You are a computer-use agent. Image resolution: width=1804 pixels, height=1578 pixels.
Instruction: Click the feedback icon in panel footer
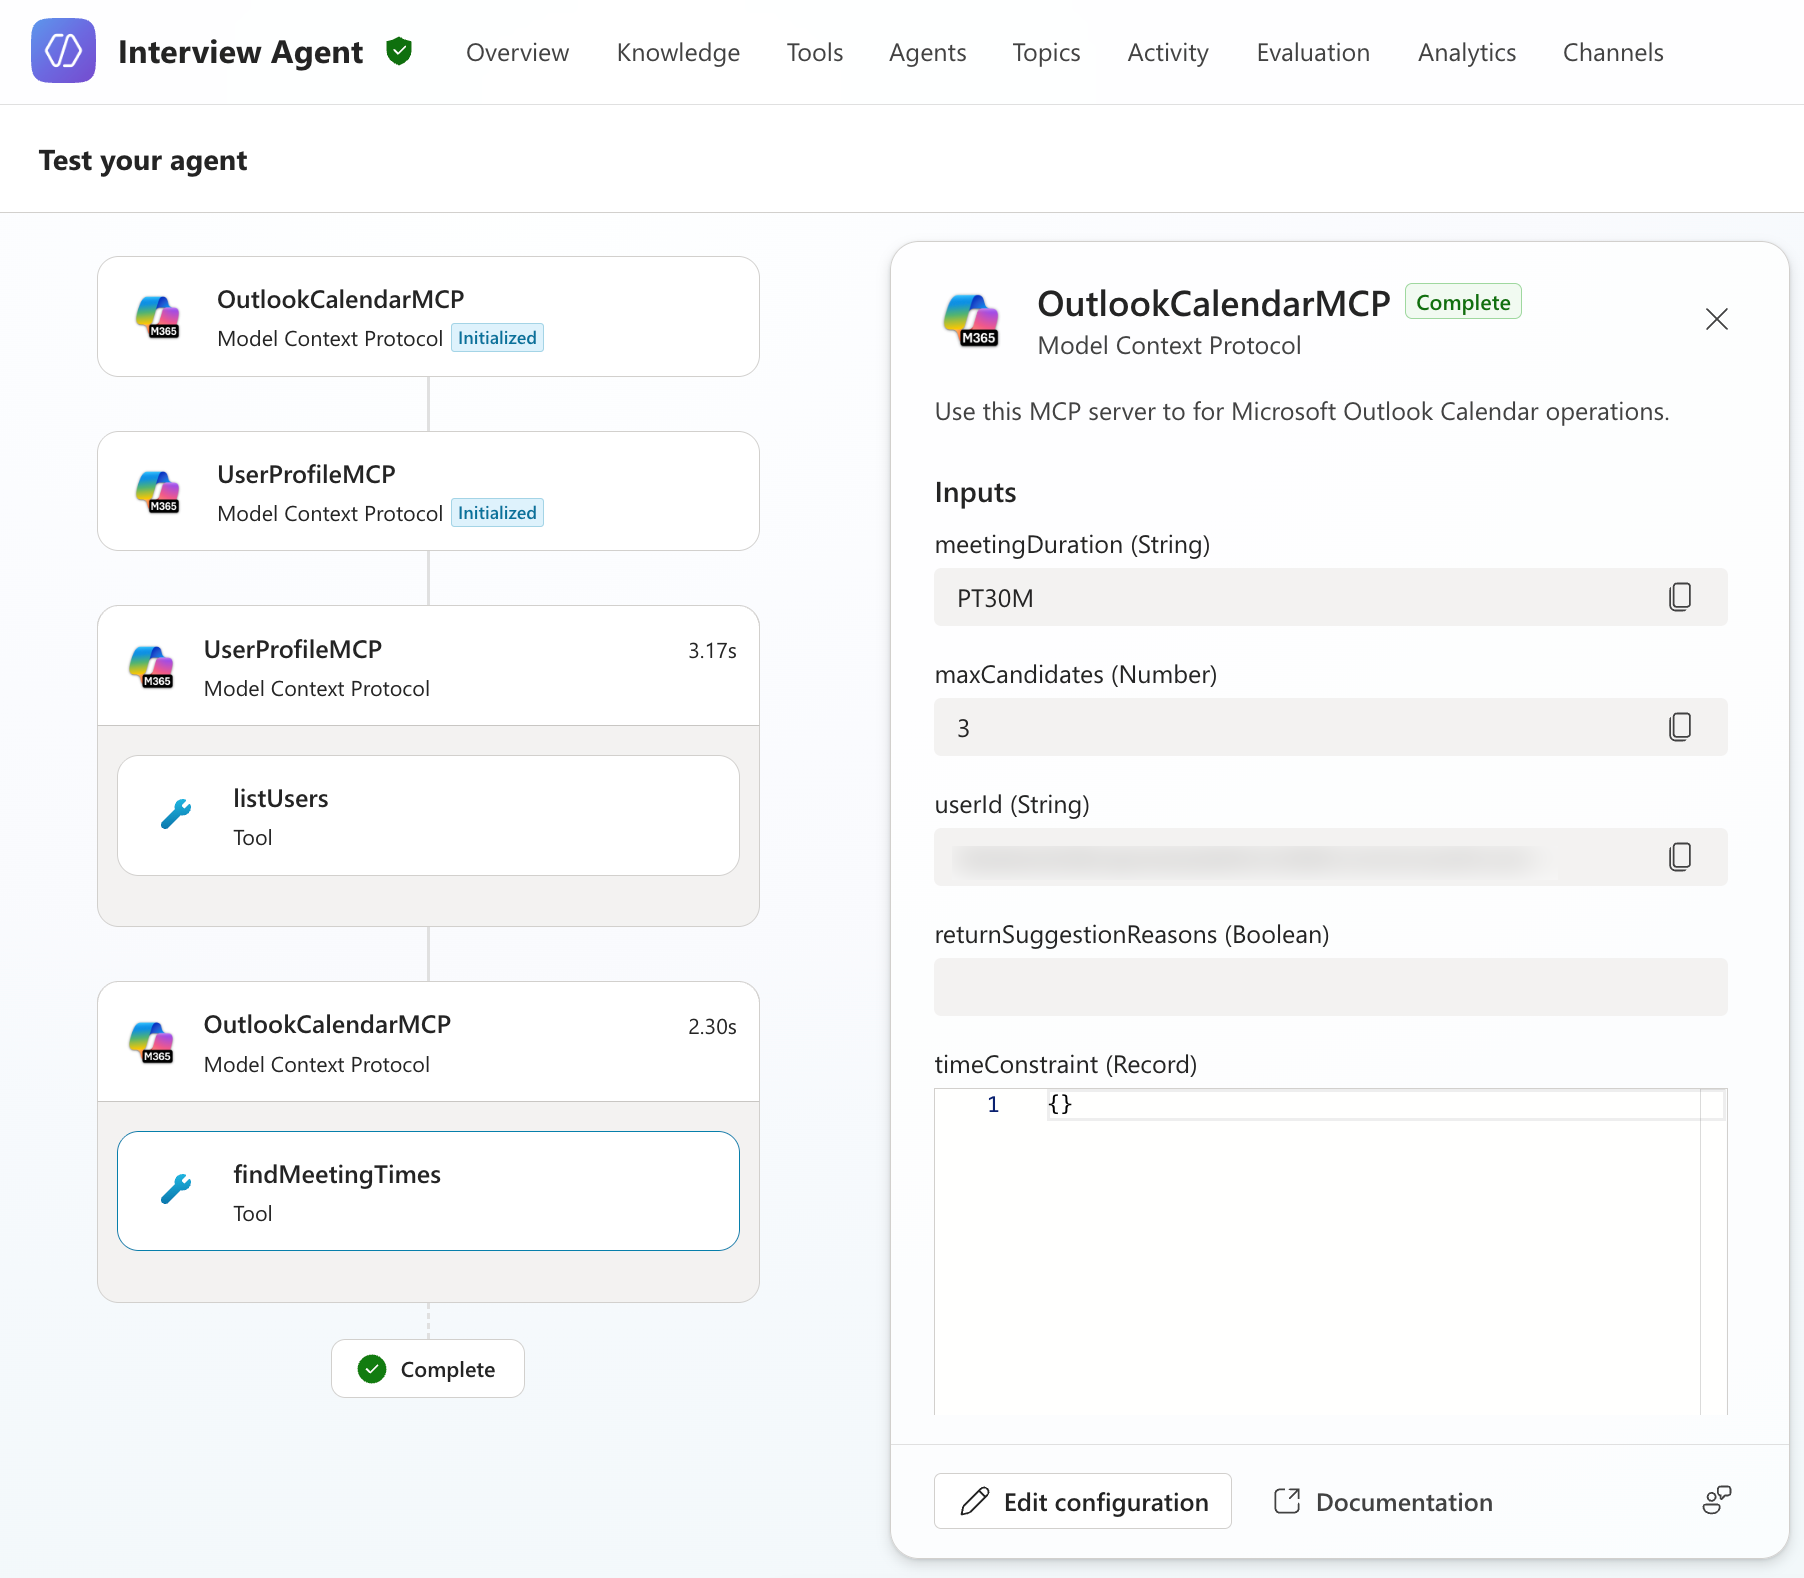coord(1716,1500)
